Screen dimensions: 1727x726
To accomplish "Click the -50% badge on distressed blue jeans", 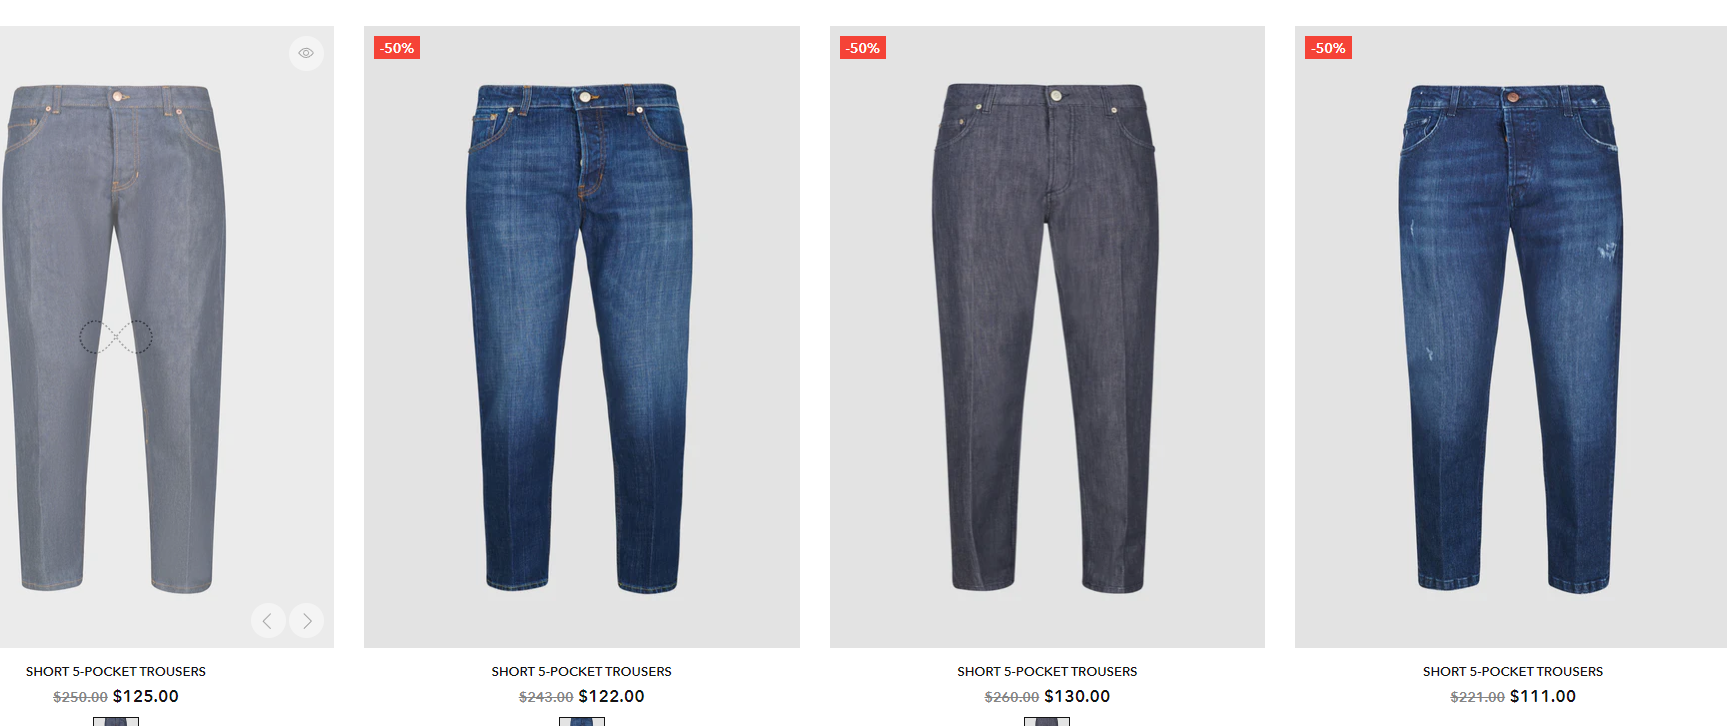I will pyautogui.click(x=1328, y=48).
